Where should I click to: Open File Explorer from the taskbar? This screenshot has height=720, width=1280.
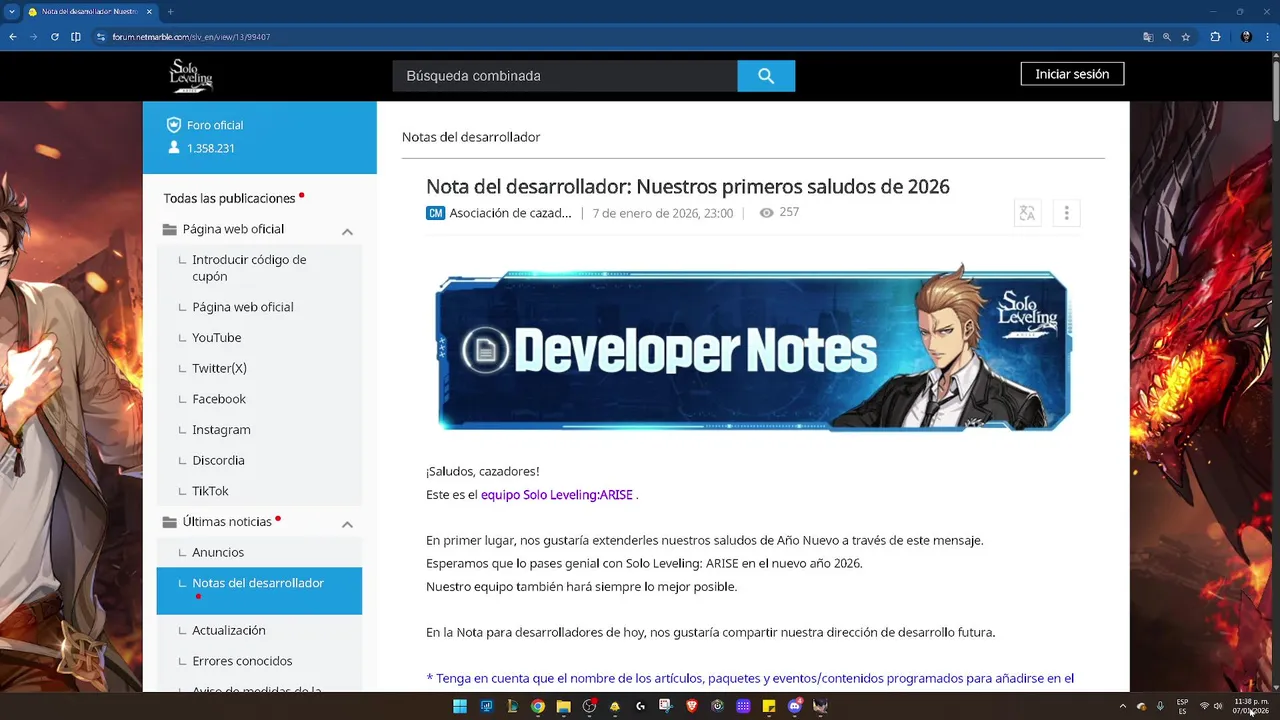click(563, 706)
